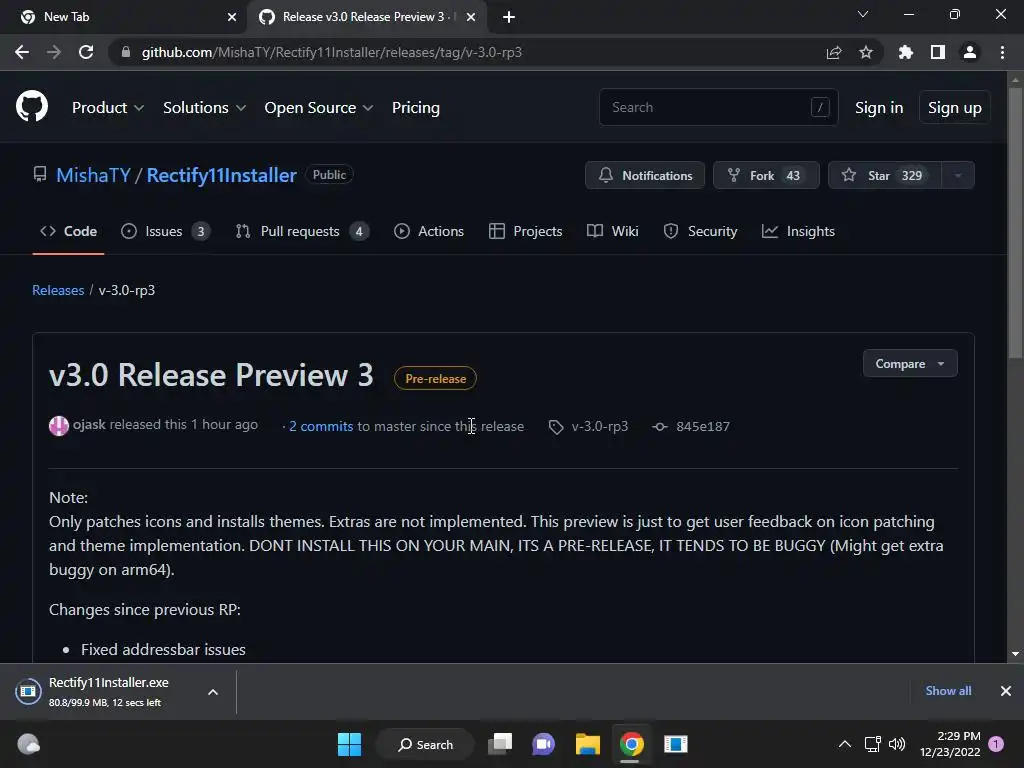Toggle the browser side panel icon
Image resolution: width=1024 pixels, height=768 pixels.
click(x=937, y=52)
